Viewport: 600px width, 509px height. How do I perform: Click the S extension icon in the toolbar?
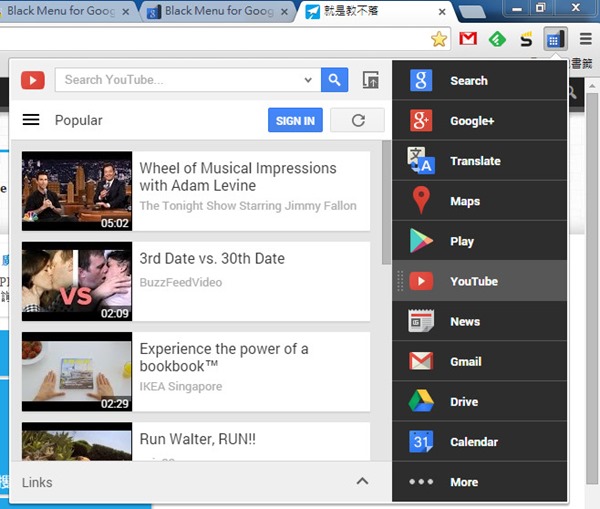tap(526, 39)
